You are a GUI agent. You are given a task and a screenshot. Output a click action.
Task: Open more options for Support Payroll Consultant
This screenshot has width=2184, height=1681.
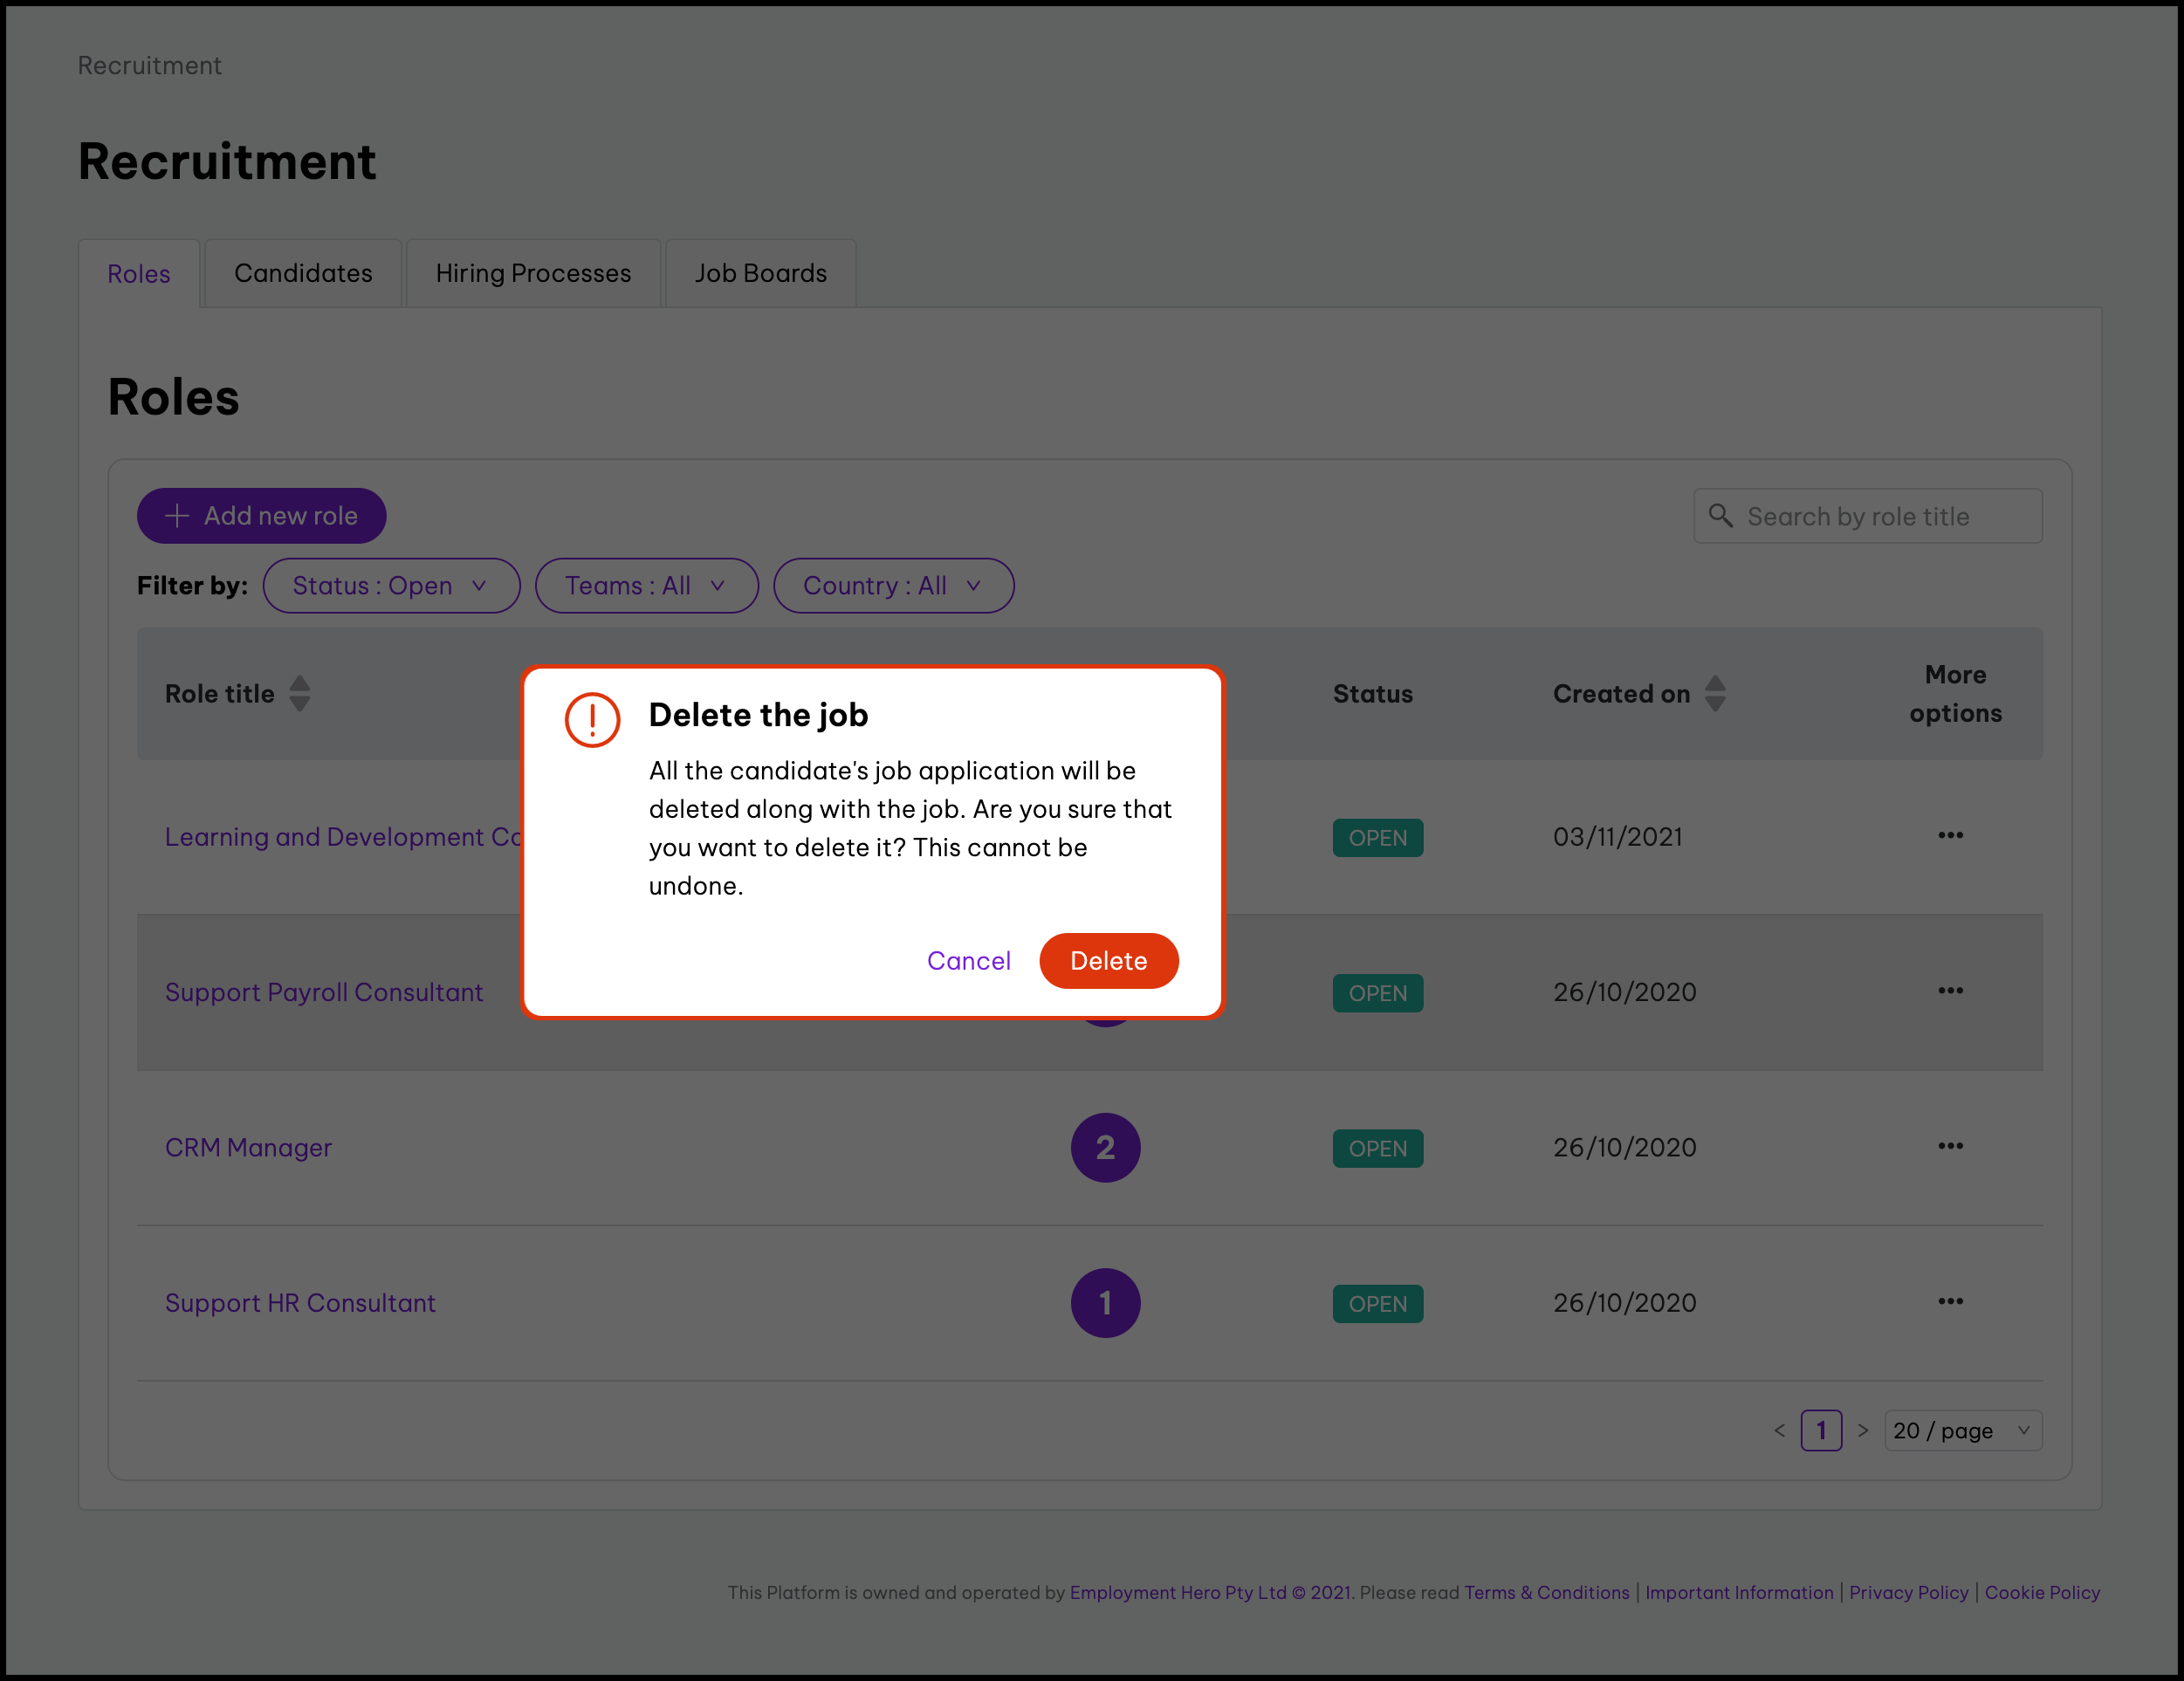coord(1949,990)
